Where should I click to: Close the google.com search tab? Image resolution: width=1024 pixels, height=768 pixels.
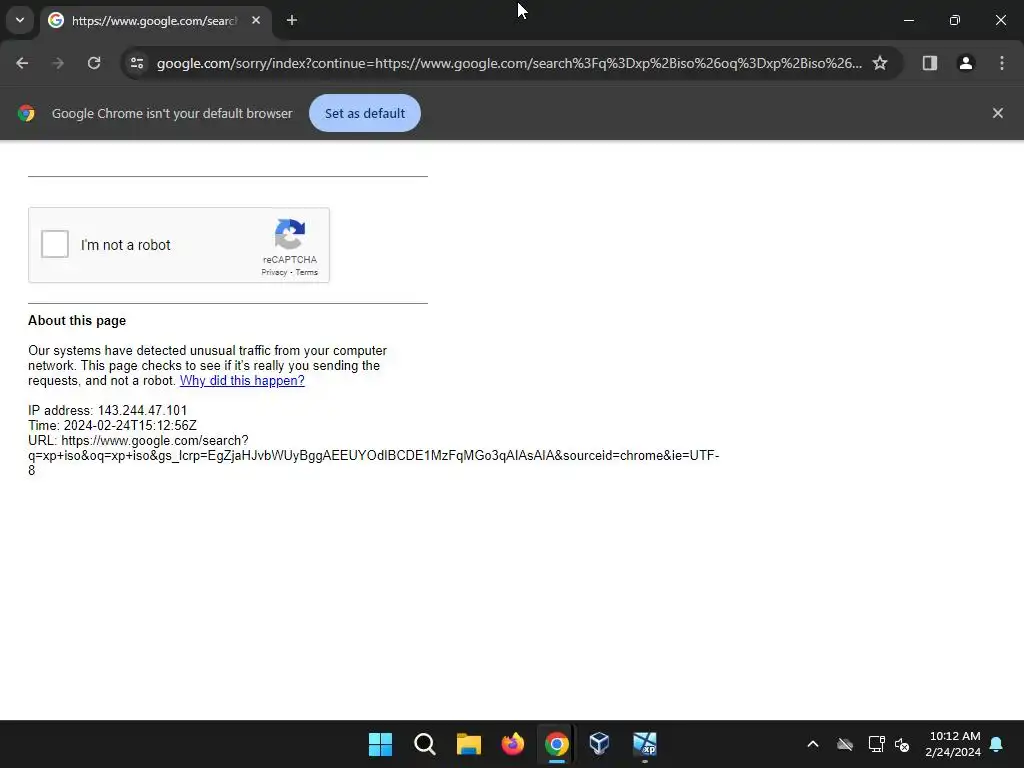tap(256, 20)
